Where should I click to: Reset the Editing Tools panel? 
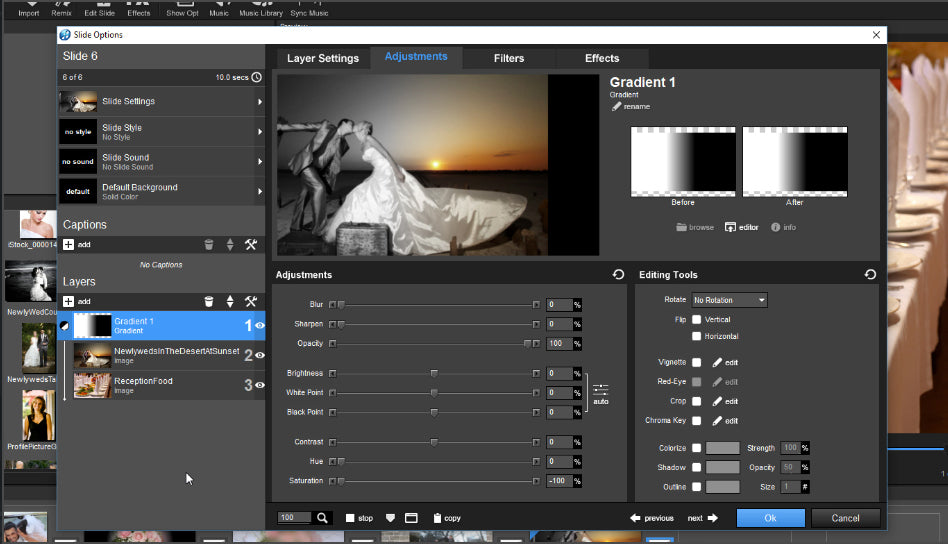point(870,274)
